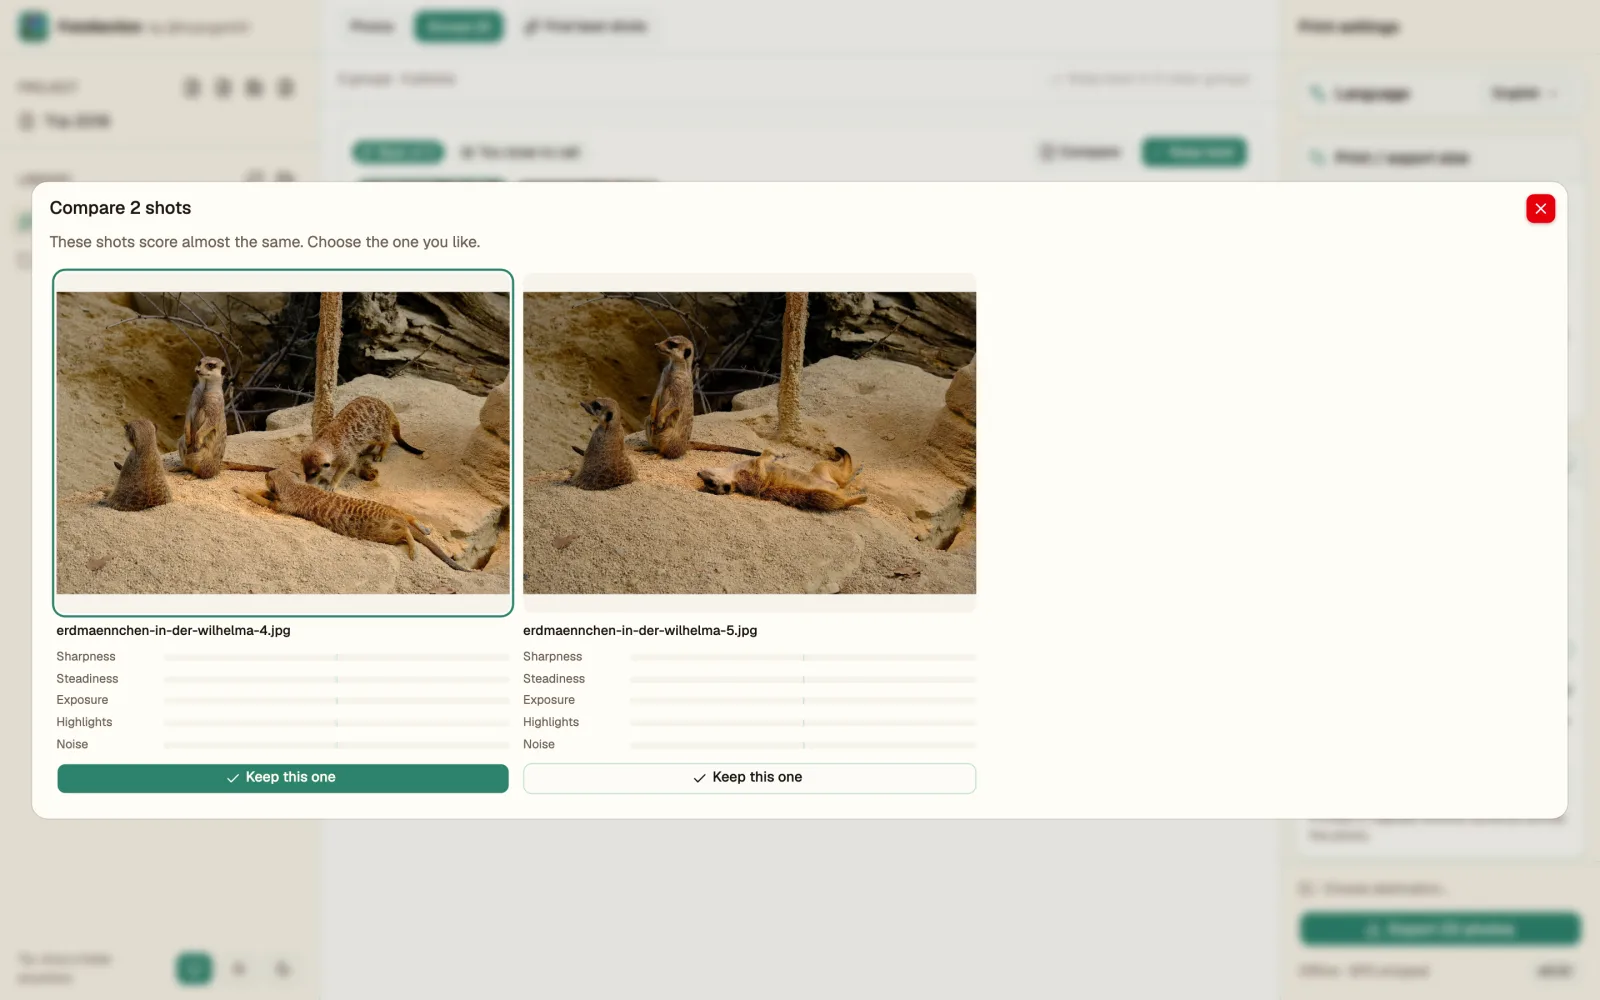Click the Exposure bar for wilhelma-5.jpg
1600x1000 pixels.
click(803, 701)
